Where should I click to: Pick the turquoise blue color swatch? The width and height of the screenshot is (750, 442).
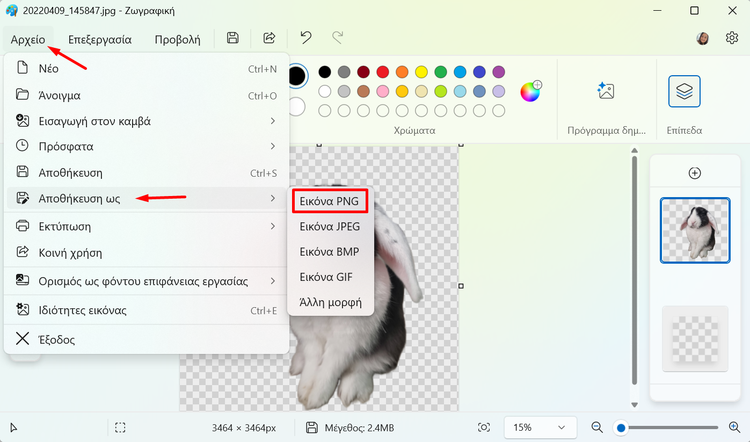(460, 72)
